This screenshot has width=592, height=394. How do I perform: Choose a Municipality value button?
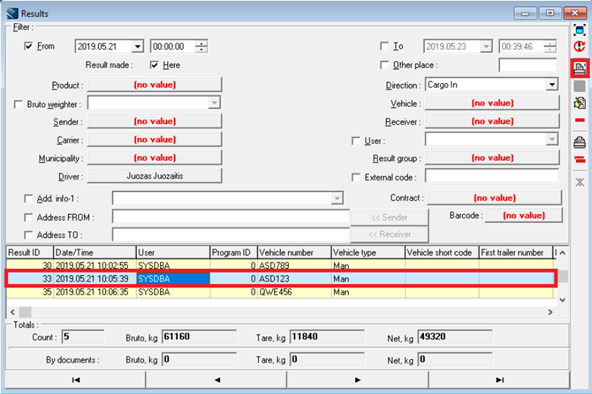pos(154,157)
